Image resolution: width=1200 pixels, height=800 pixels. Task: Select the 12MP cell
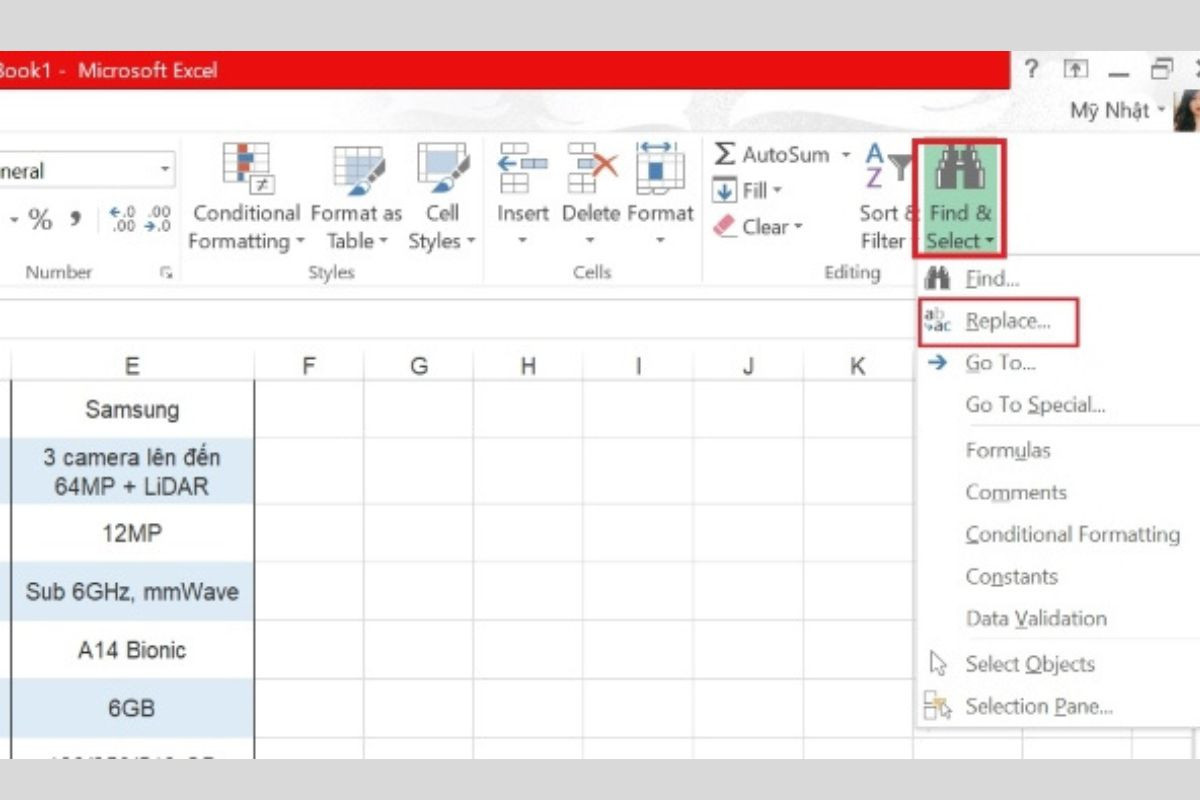click(132, 533)
